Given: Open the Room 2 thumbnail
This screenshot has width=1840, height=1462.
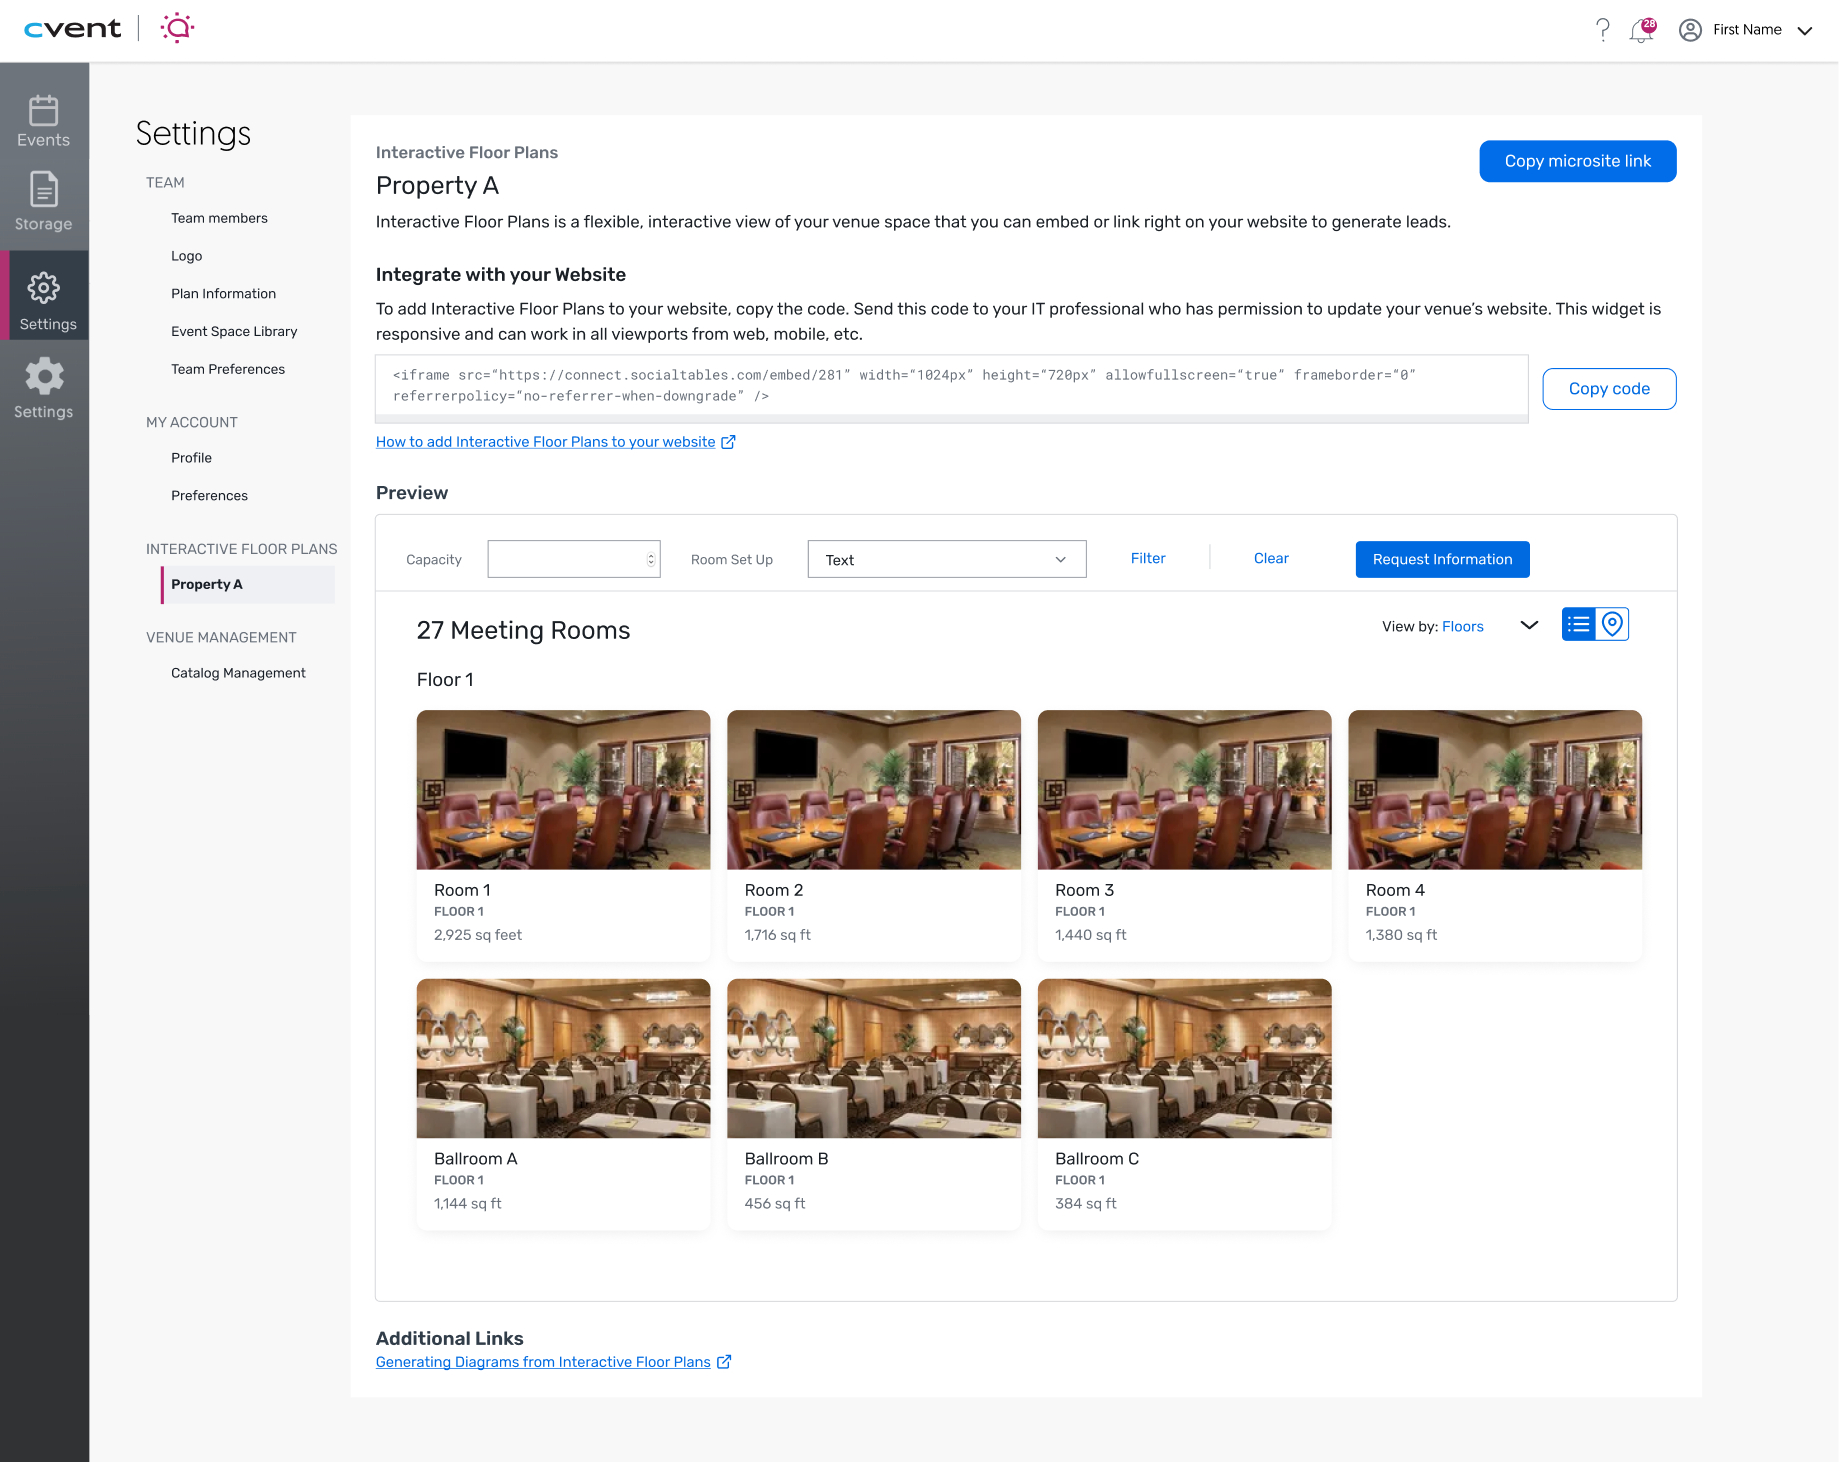Looking at the screenshot, I should 874,790.
